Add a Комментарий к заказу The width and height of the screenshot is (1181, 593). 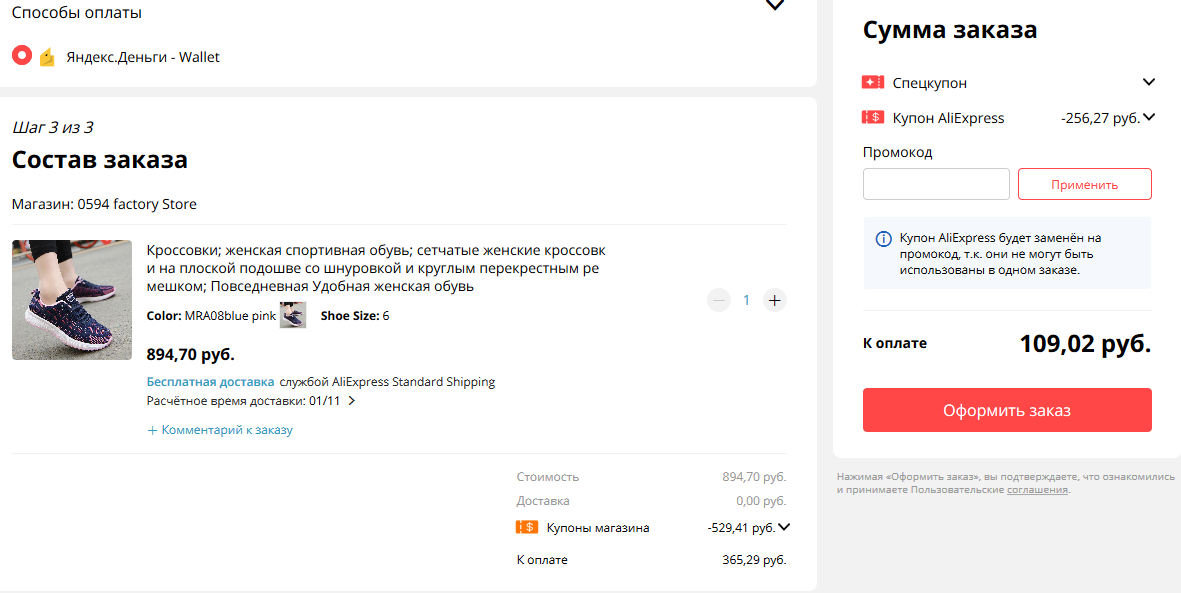(x=219, y=429)
